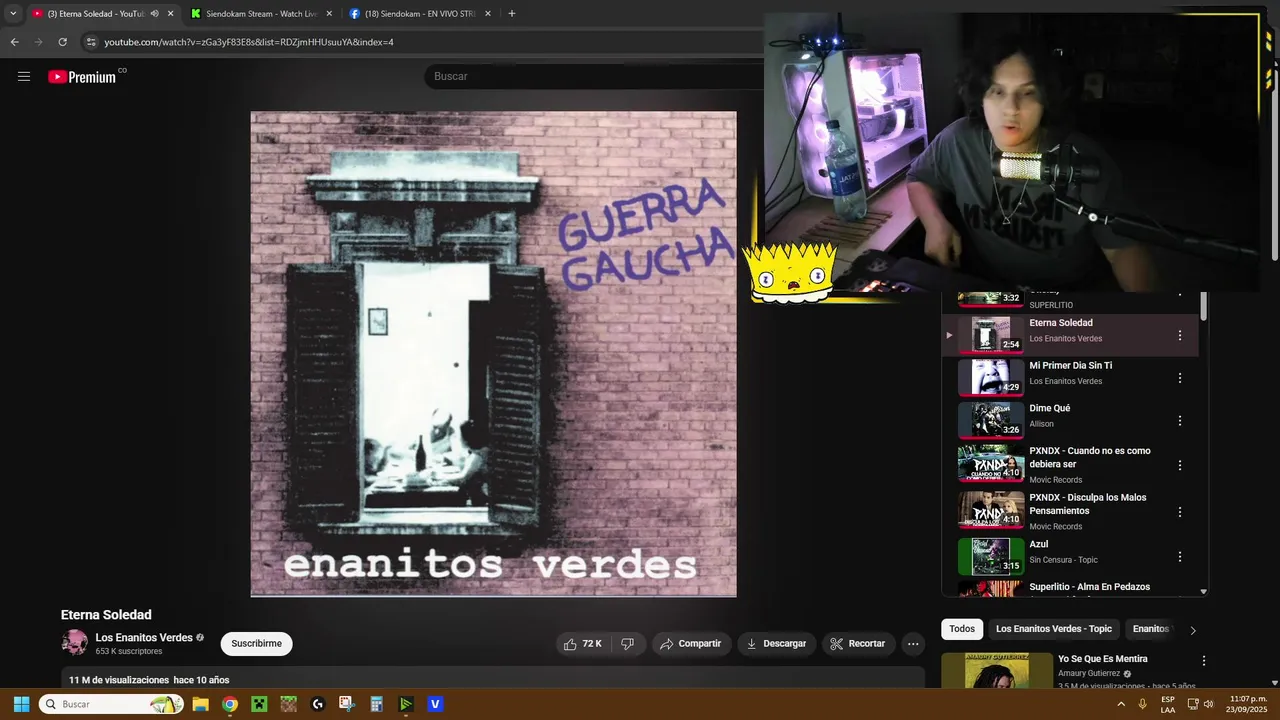Open Windows Start menu
This screenshot has height=720, width=1280.
21,704
